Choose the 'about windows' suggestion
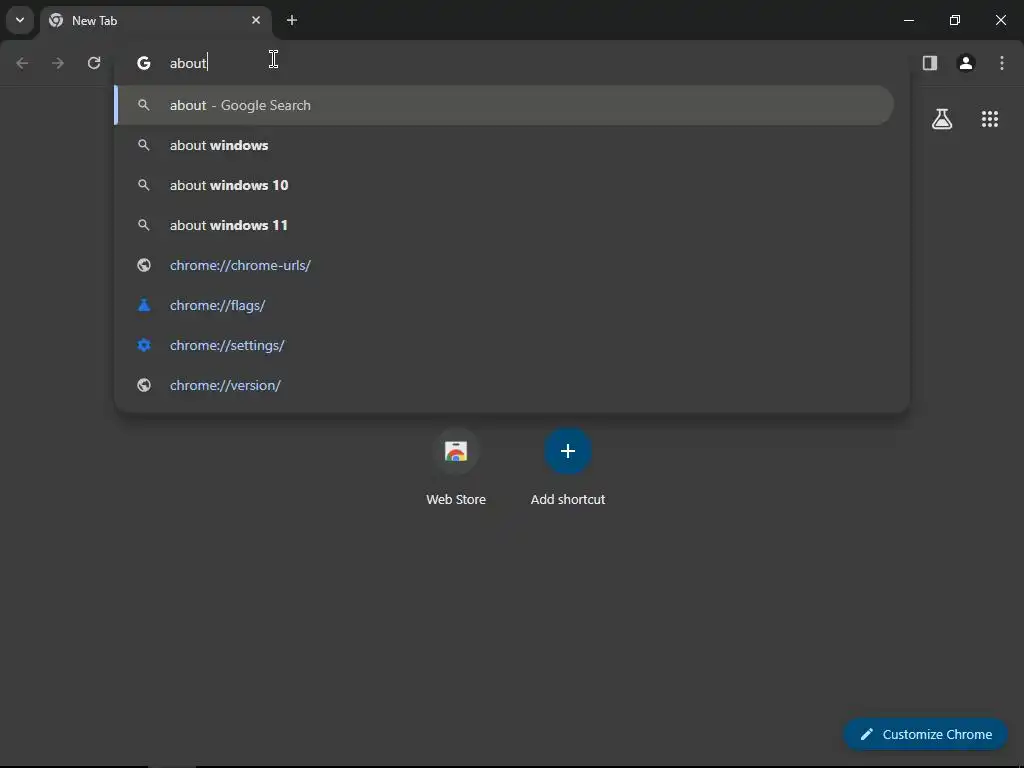Screen dimensions: 1024x768 [504, 145]
